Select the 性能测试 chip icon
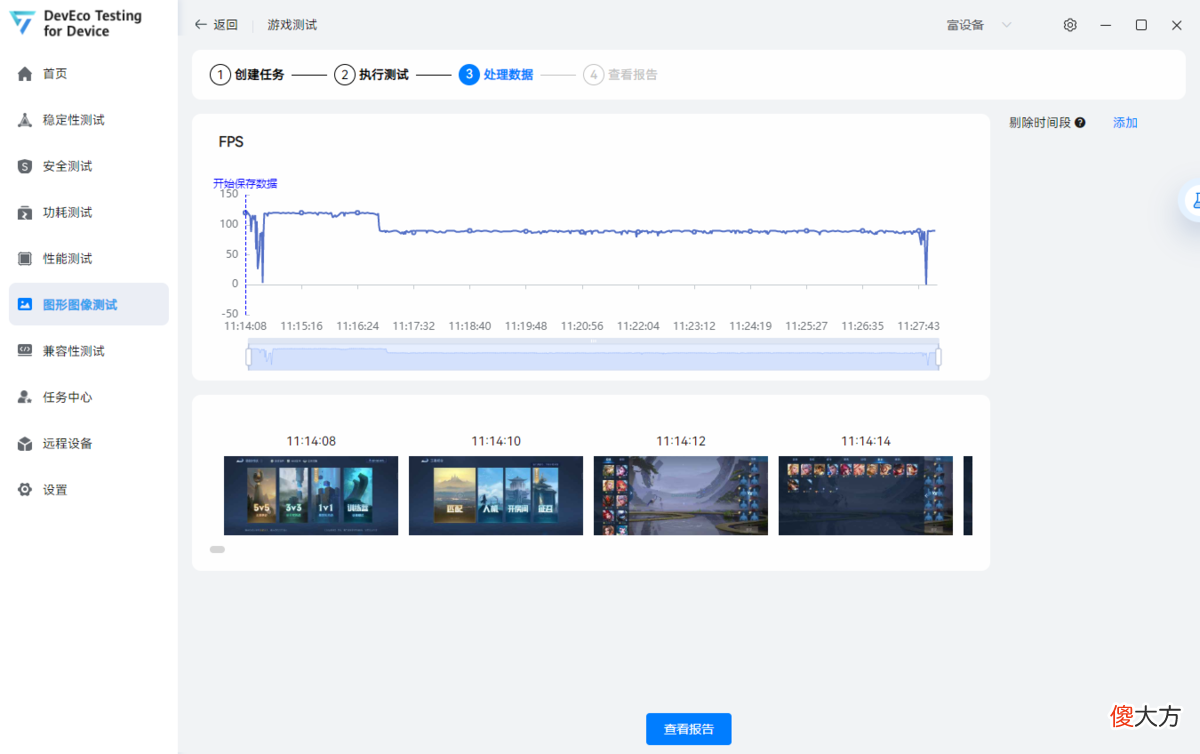 point(25,259)
